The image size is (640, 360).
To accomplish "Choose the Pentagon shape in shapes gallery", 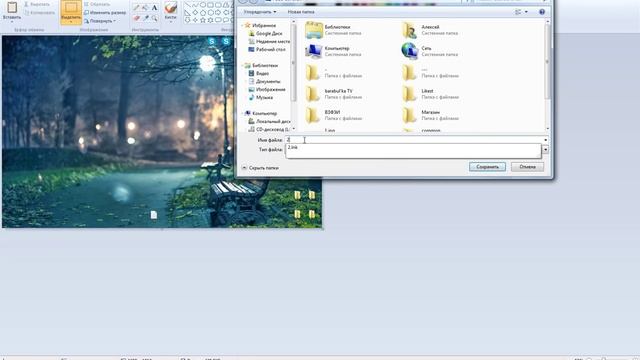I will (x=202, y=12).
